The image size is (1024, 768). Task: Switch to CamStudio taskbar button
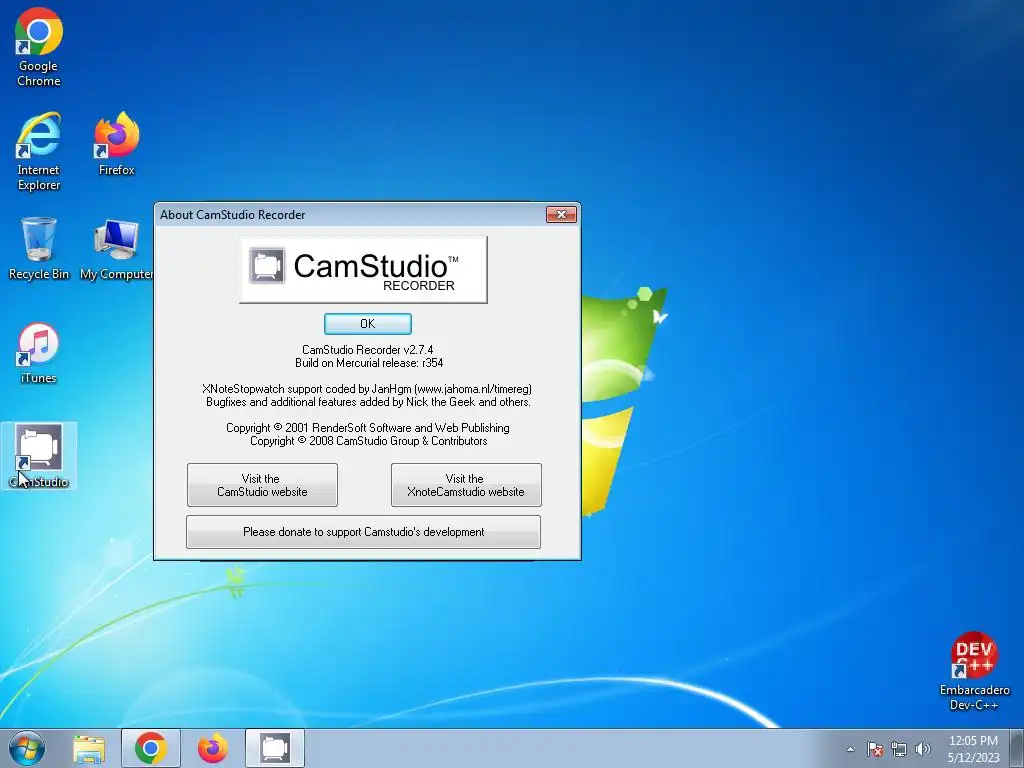pos(275,748)
